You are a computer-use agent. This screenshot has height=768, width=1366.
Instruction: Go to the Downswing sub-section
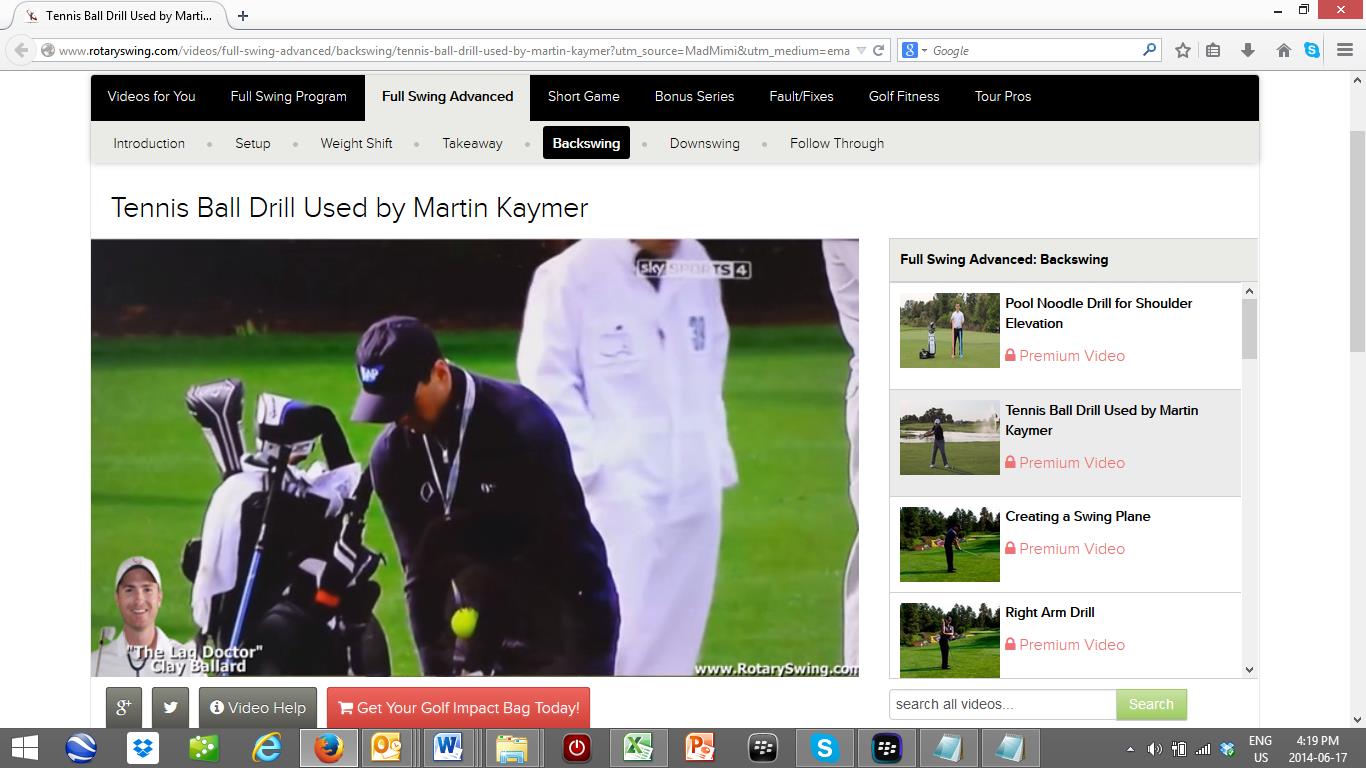point(705,143)
